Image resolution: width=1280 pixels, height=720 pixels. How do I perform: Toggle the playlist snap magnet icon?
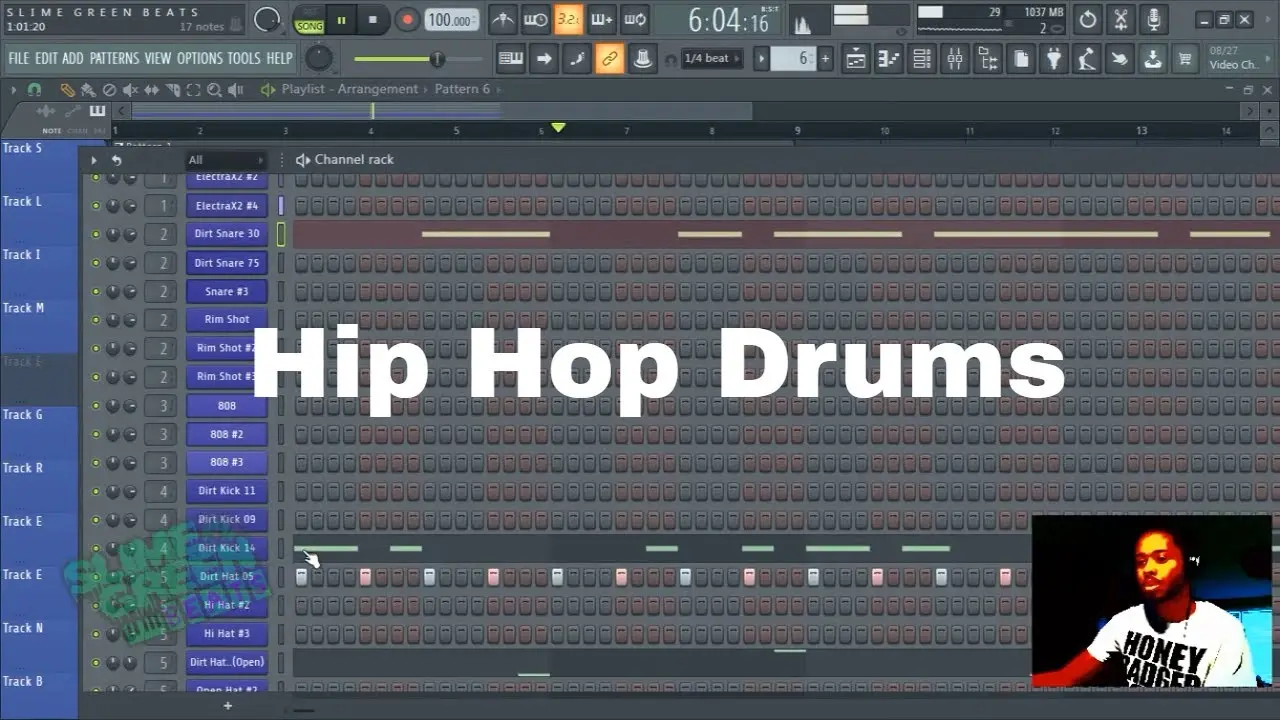[35, 89]
